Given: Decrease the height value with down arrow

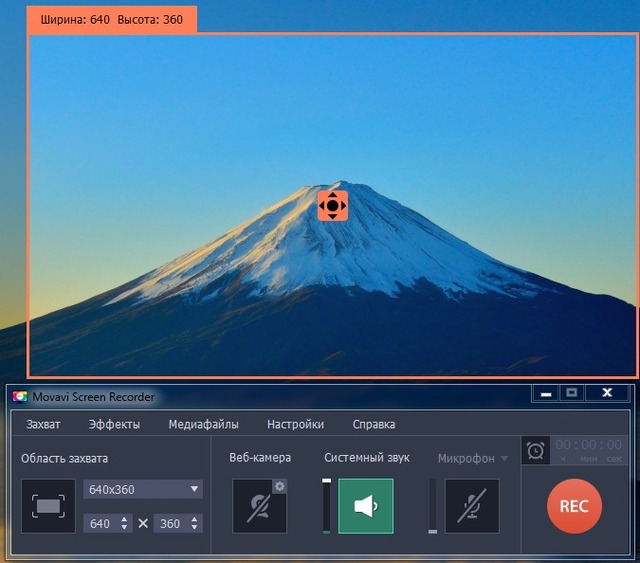Looking at the screenshot, I should (x=195, y=527).
